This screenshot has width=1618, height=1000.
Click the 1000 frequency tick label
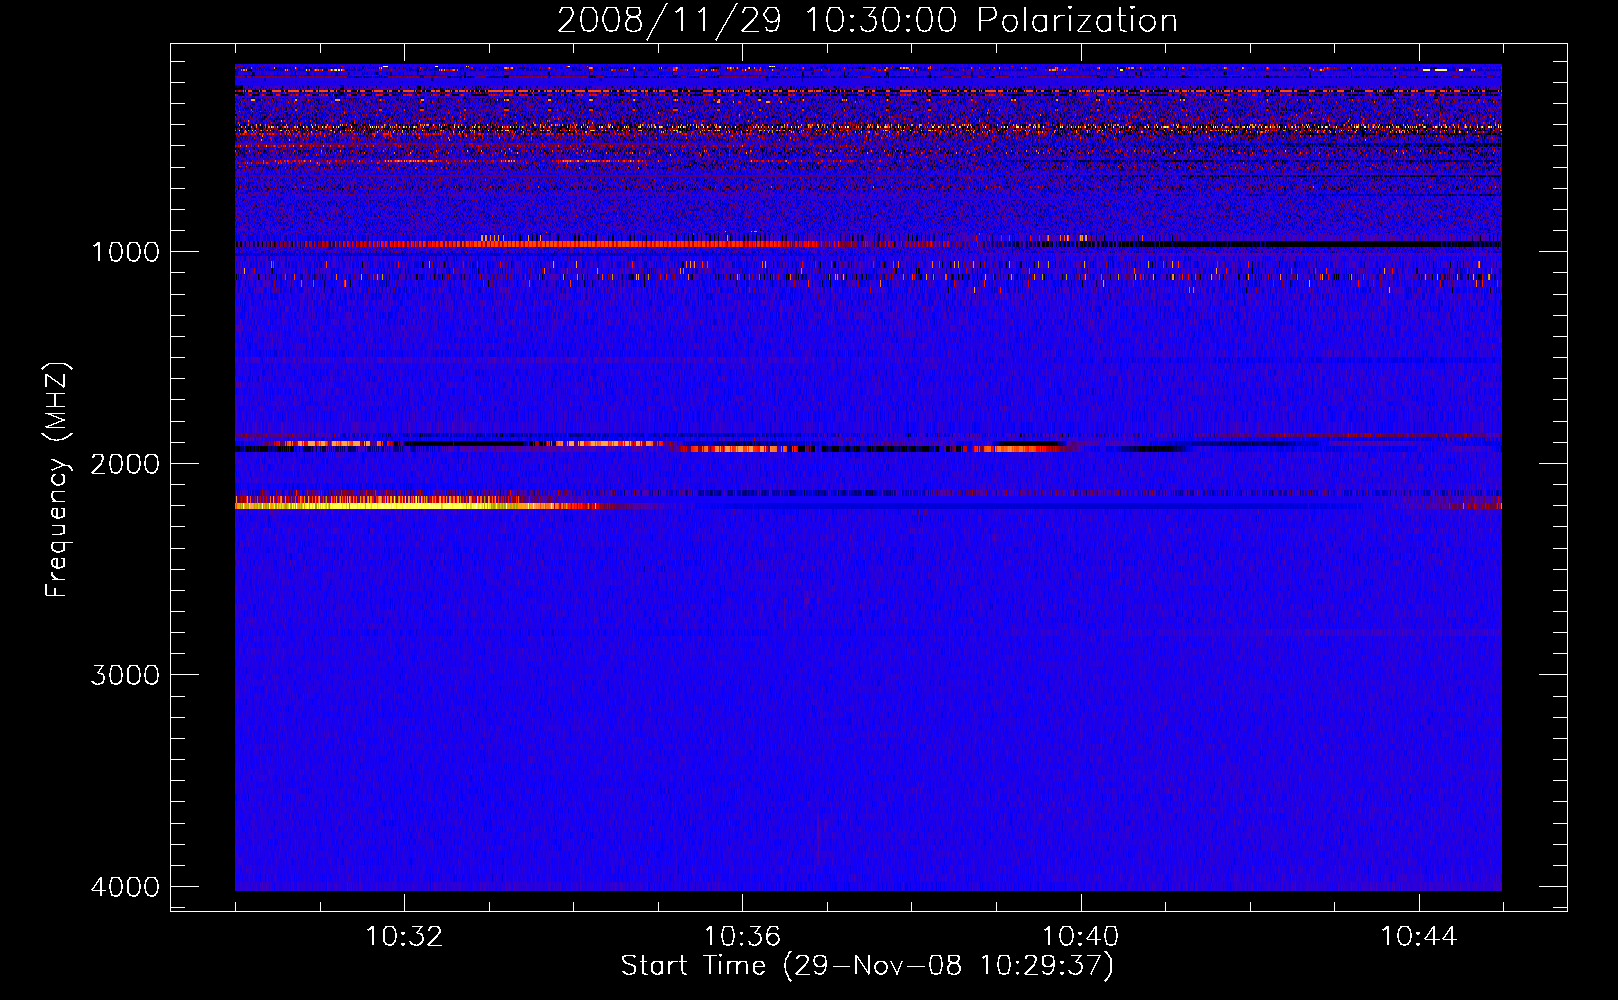click(x=125, y=251)
